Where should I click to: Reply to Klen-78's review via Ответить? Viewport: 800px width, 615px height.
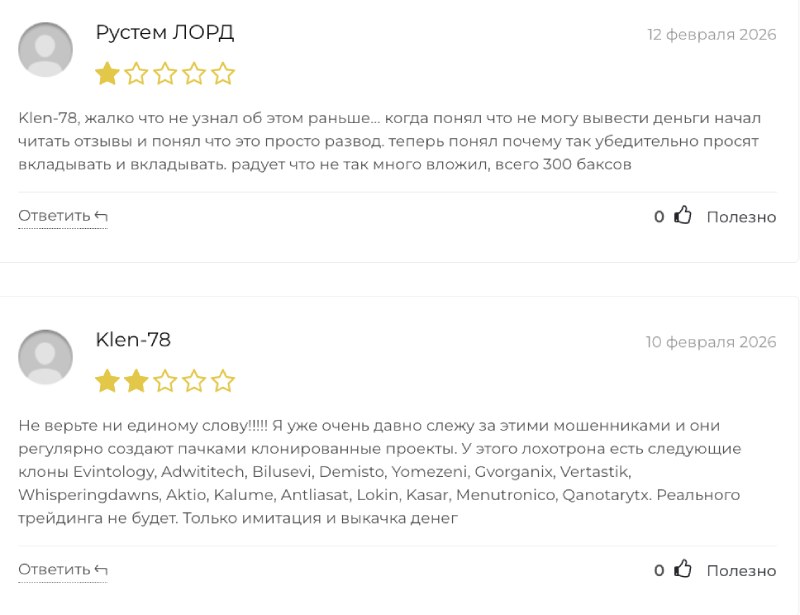click(62, 570)
